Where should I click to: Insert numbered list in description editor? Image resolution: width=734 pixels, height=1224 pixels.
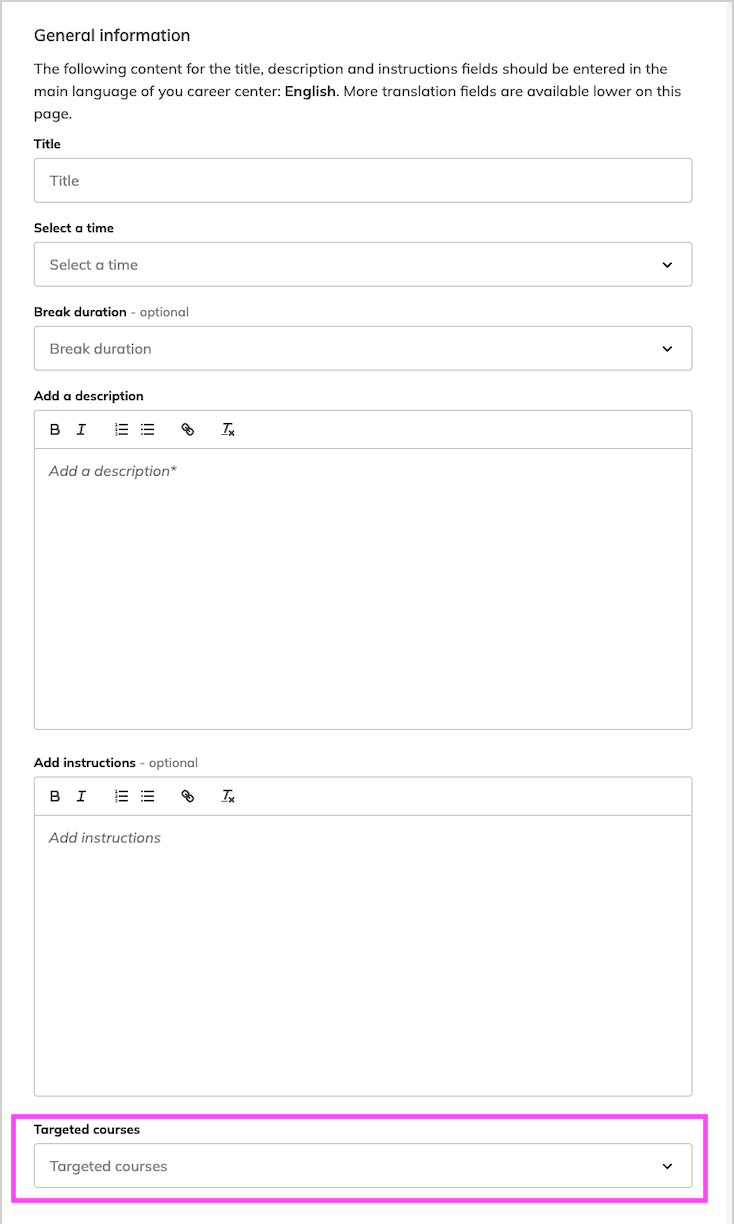click(x=121, y=430)
